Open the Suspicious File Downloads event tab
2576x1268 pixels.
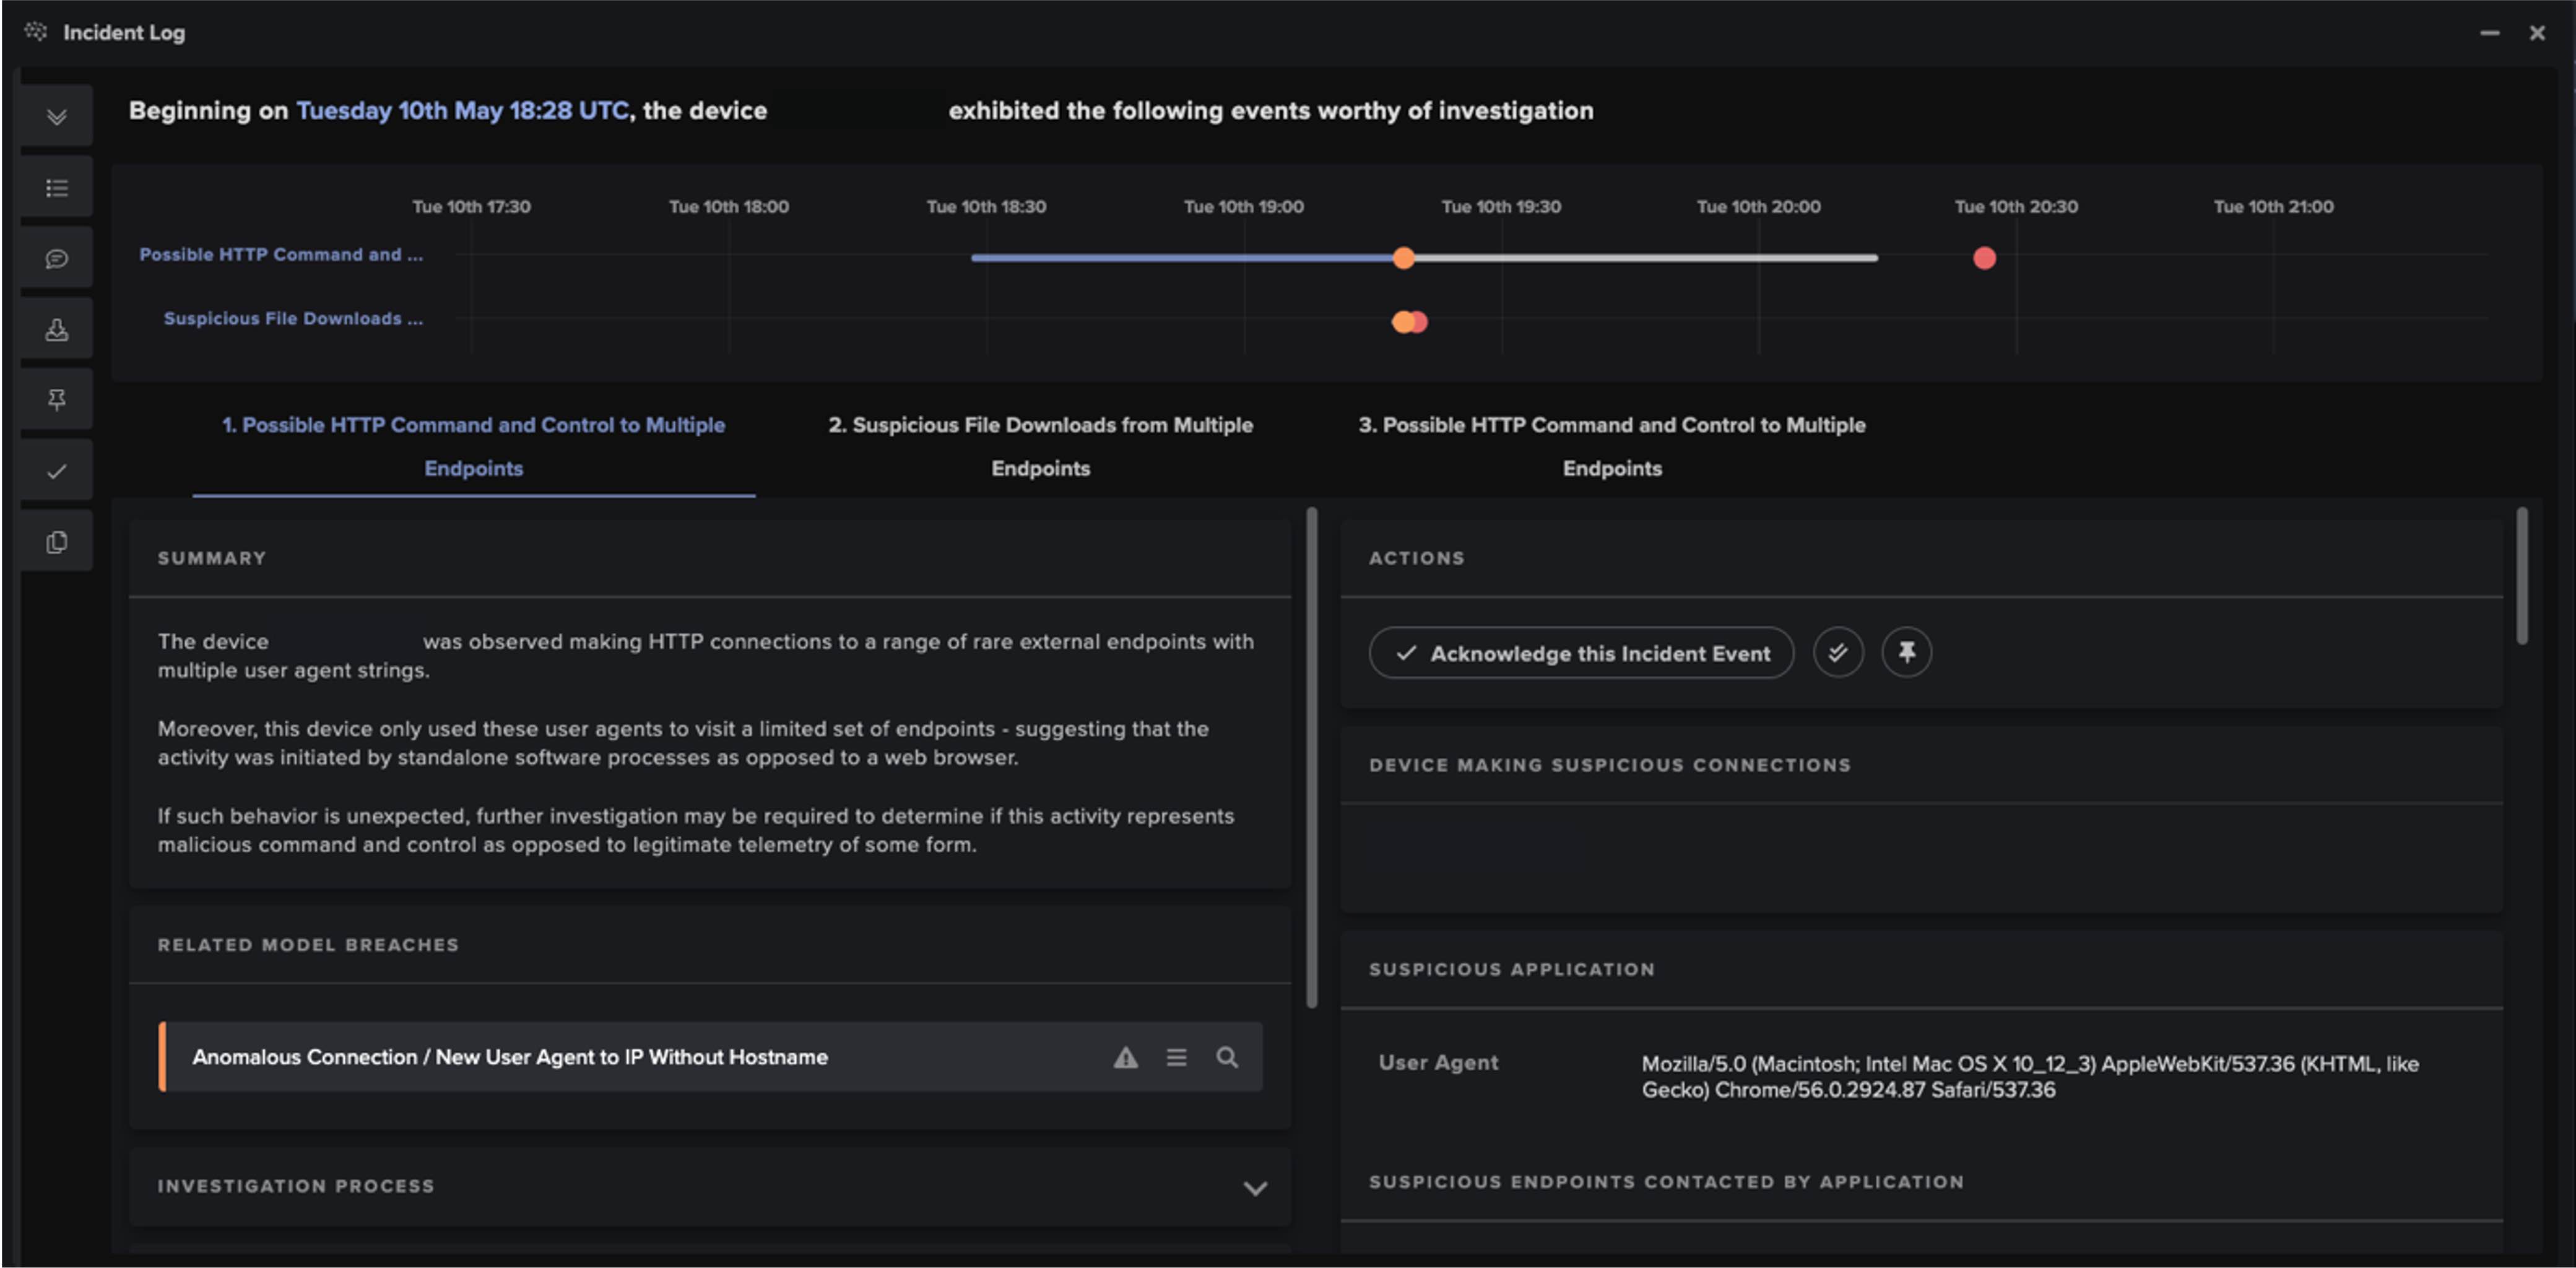1040,446
